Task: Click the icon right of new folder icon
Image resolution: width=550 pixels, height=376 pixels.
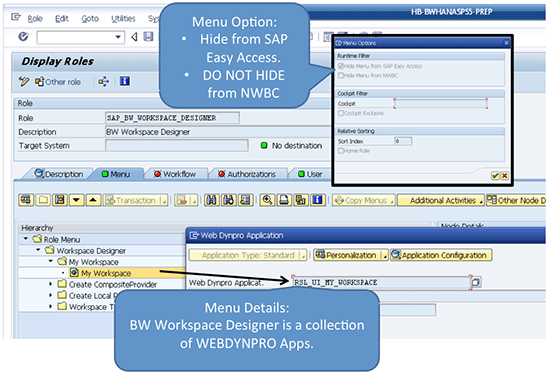Action: point(60,200)
